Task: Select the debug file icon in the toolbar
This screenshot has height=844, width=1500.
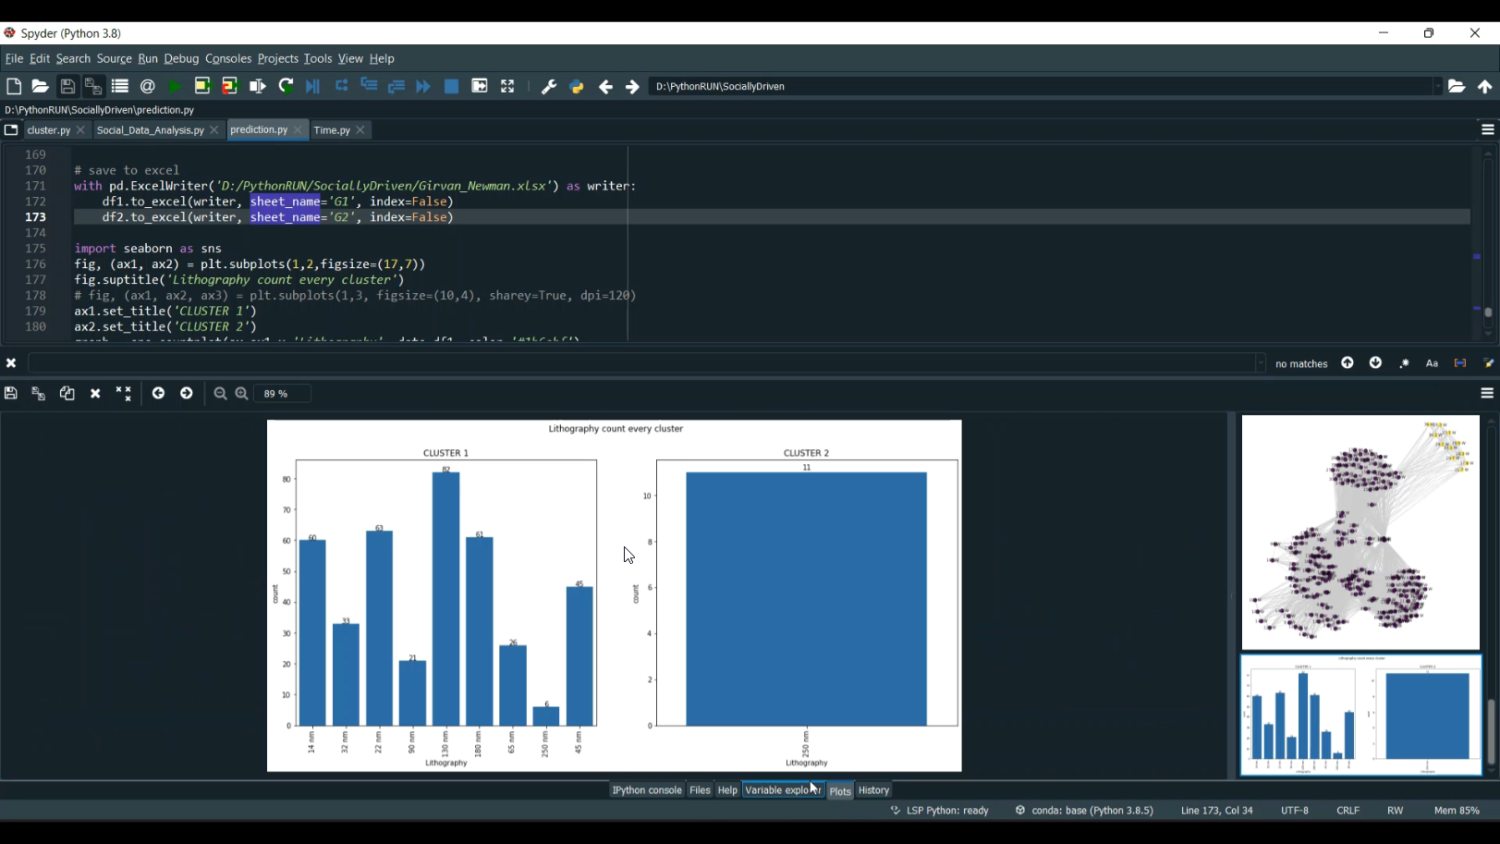Action: 312,86
